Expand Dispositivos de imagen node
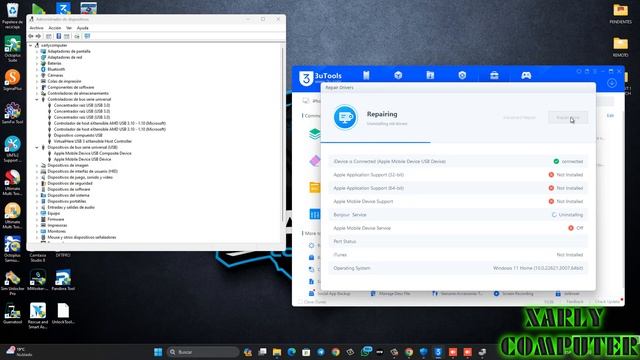 tap(37, 165)
